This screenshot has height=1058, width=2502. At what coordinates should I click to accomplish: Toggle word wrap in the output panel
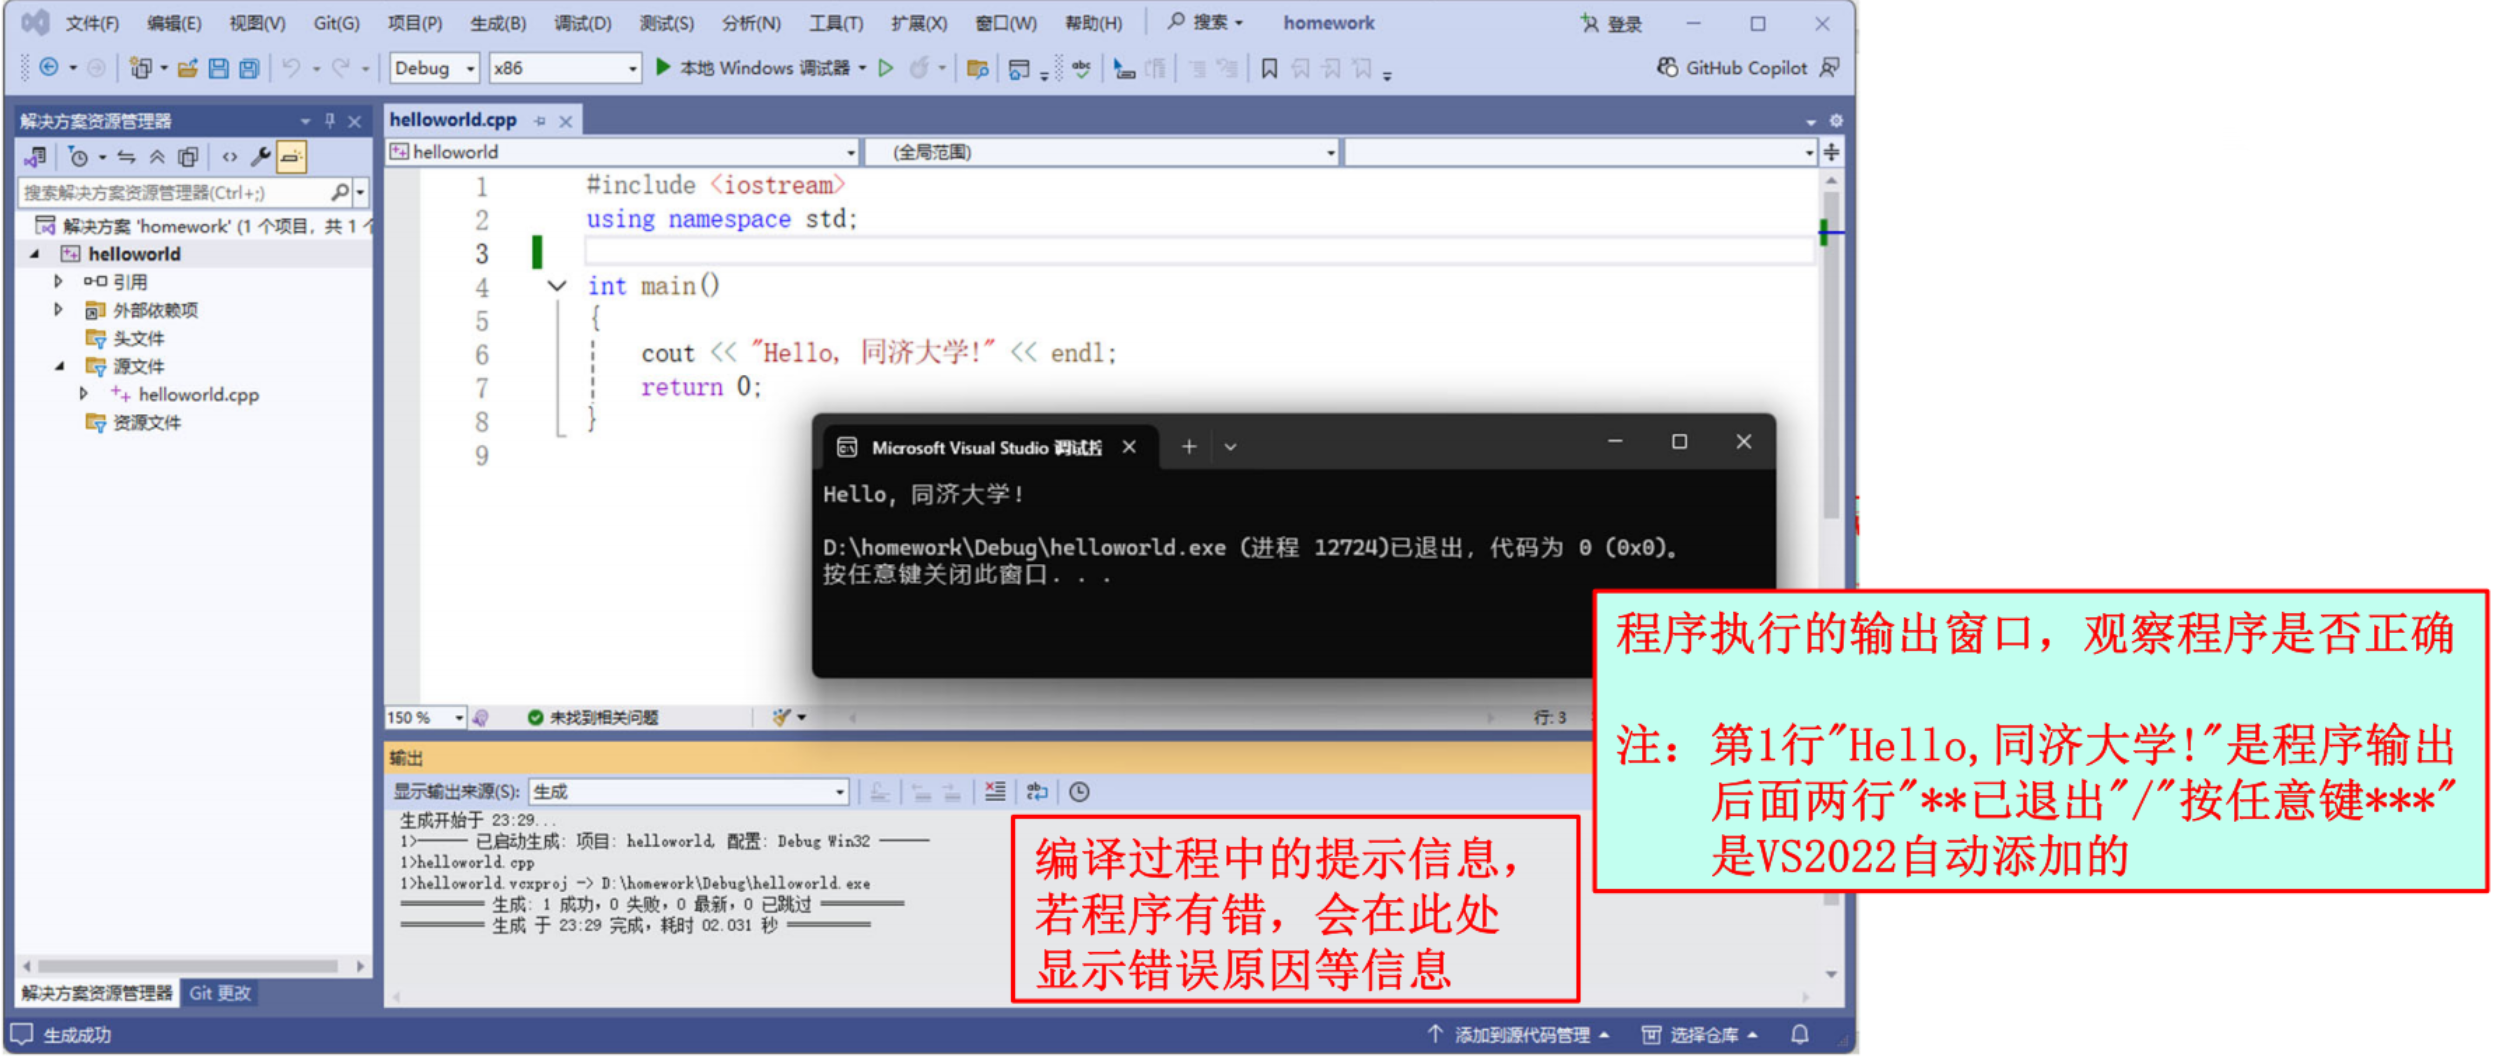click(1037, 792)
